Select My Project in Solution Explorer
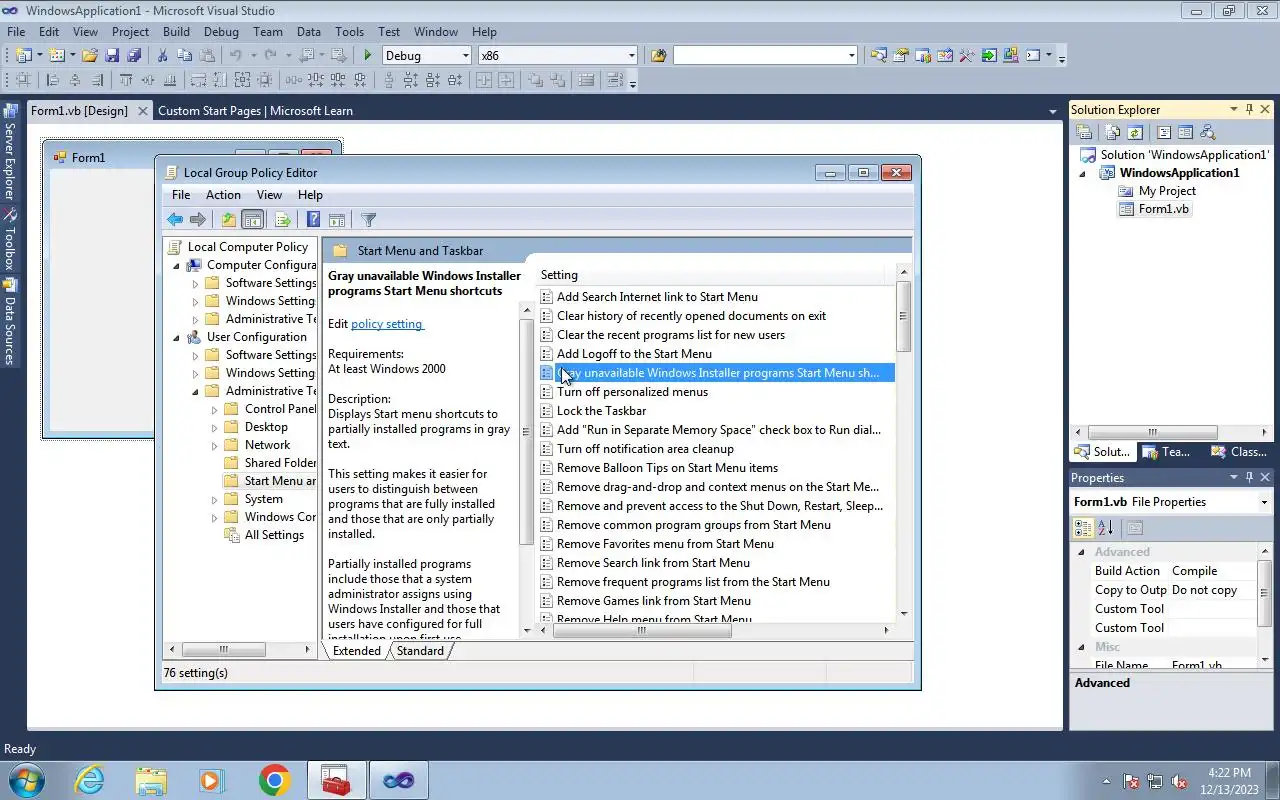 (x=1167, y=191)
